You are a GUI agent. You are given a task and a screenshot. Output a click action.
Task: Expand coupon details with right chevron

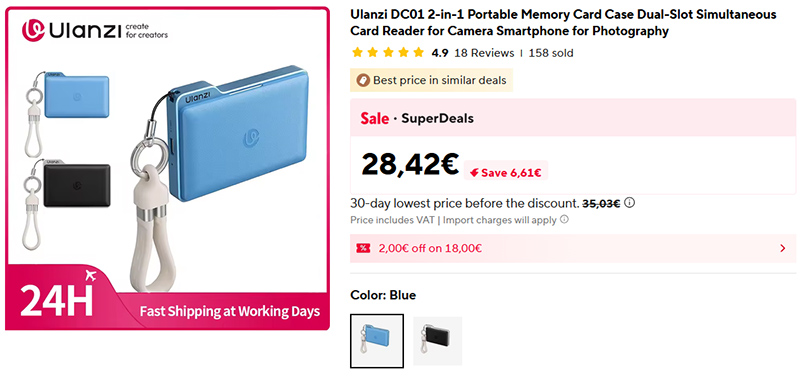pos(783,248)
